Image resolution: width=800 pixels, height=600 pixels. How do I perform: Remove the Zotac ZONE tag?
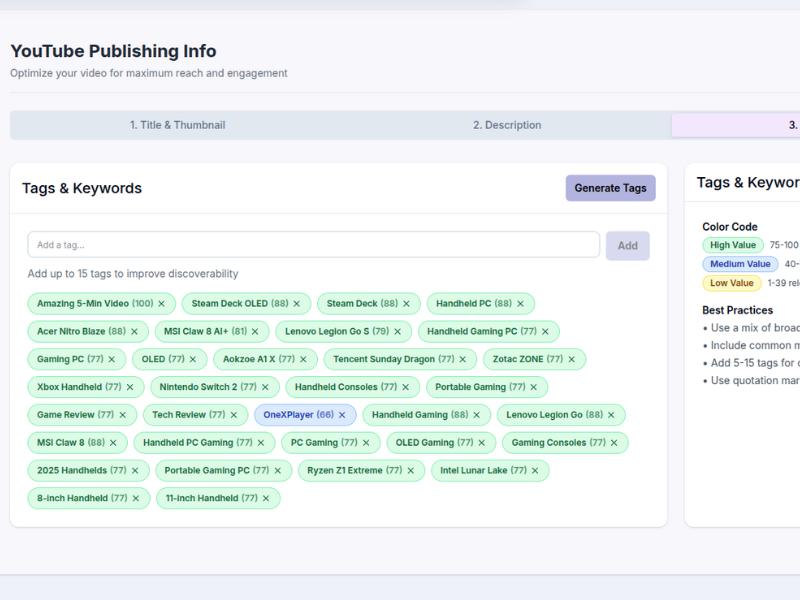pyautogui.click(x=571, y=359)
